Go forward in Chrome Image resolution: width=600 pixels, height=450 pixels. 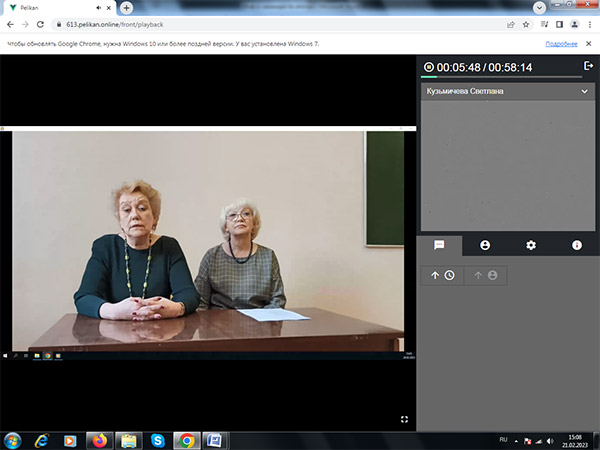coord(25,24)
